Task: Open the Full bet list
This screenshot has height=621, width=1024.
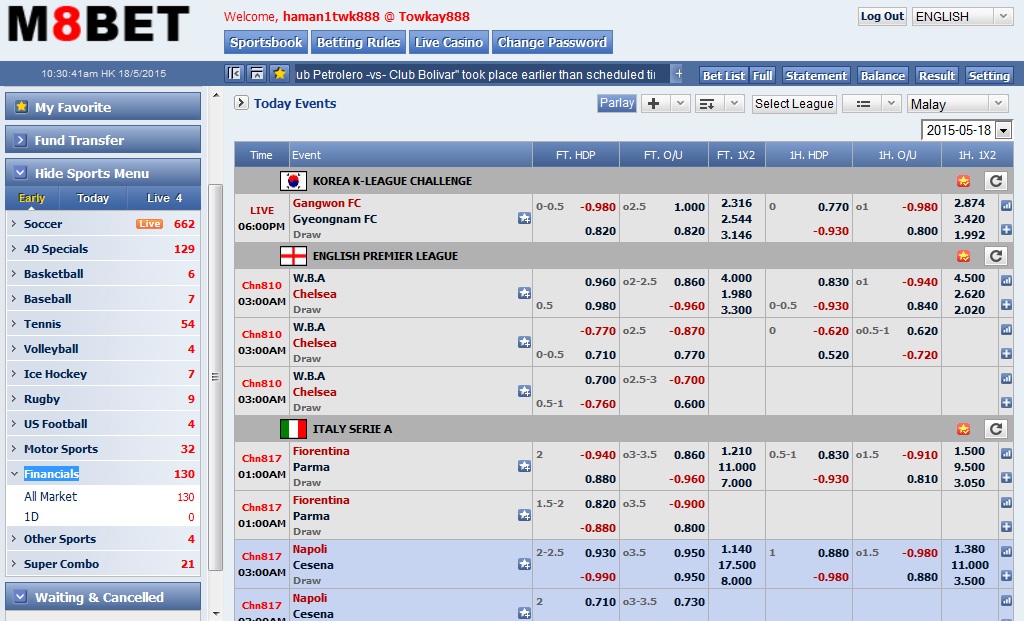Action: pos(763,76)
